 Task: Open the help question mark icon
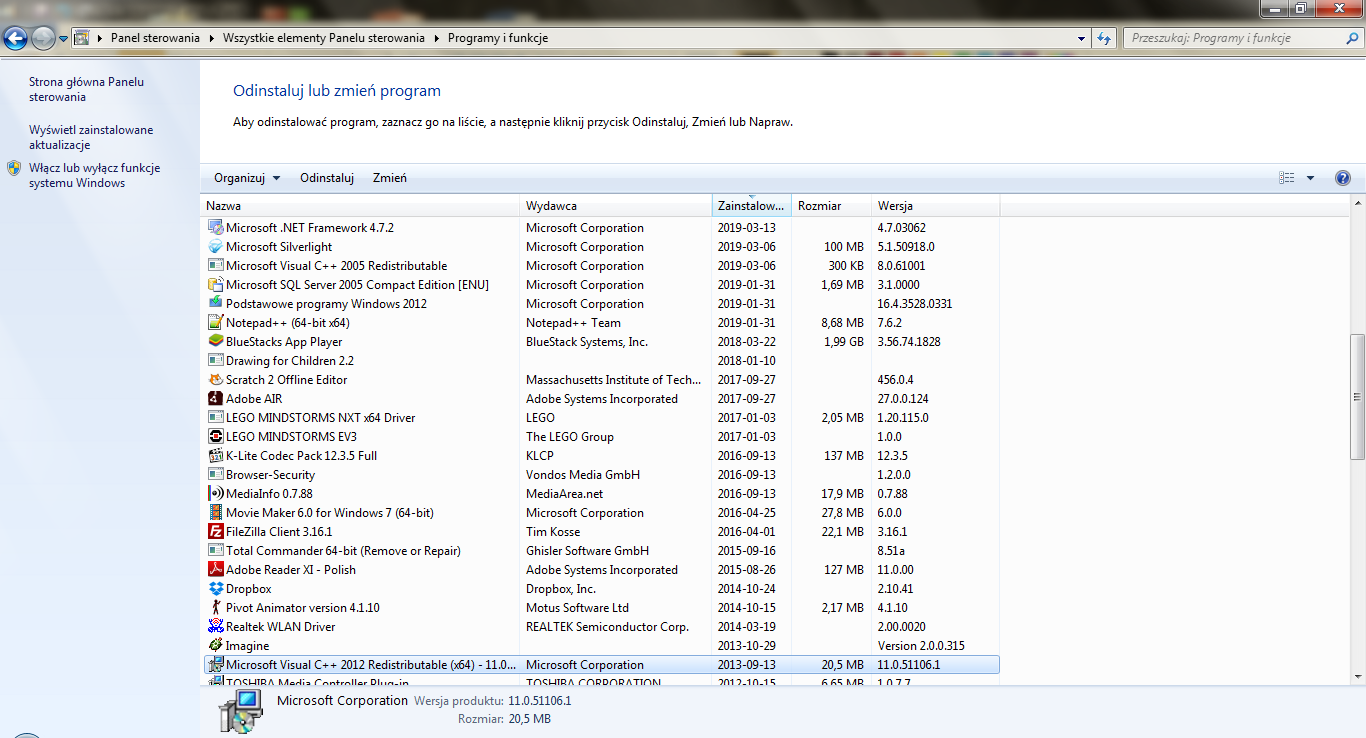[1343, 178]
